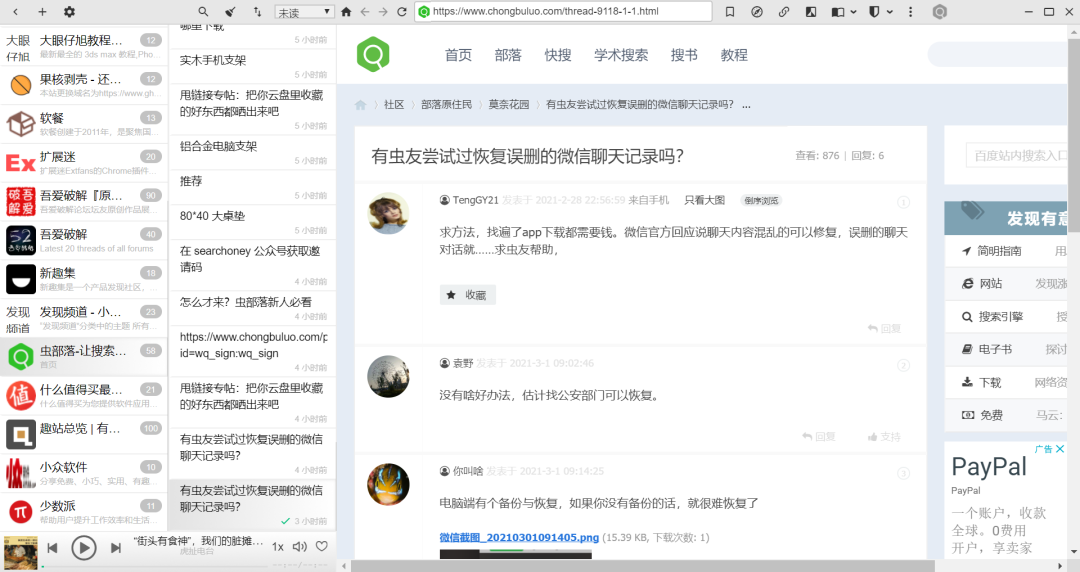Click the back chevron in the top bar

pyautogui.click(x=15, y=12)
